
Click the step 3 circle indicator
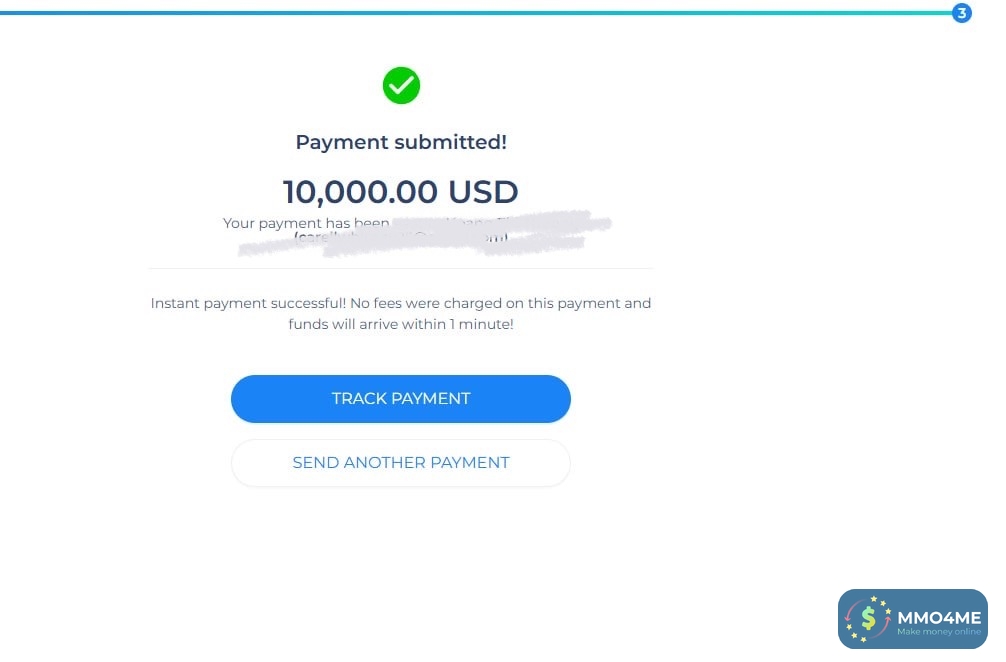click(x=962, y=13)
